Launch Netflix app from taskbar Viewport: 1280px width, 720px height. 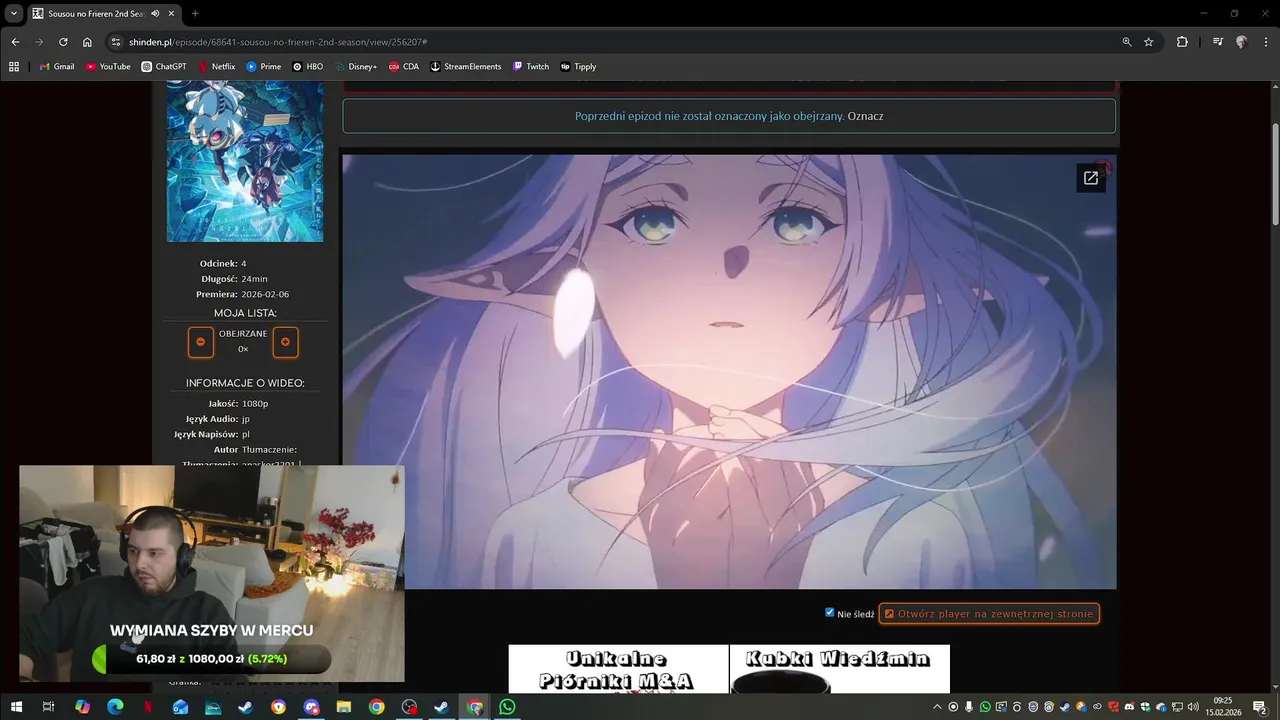[148, 707]
